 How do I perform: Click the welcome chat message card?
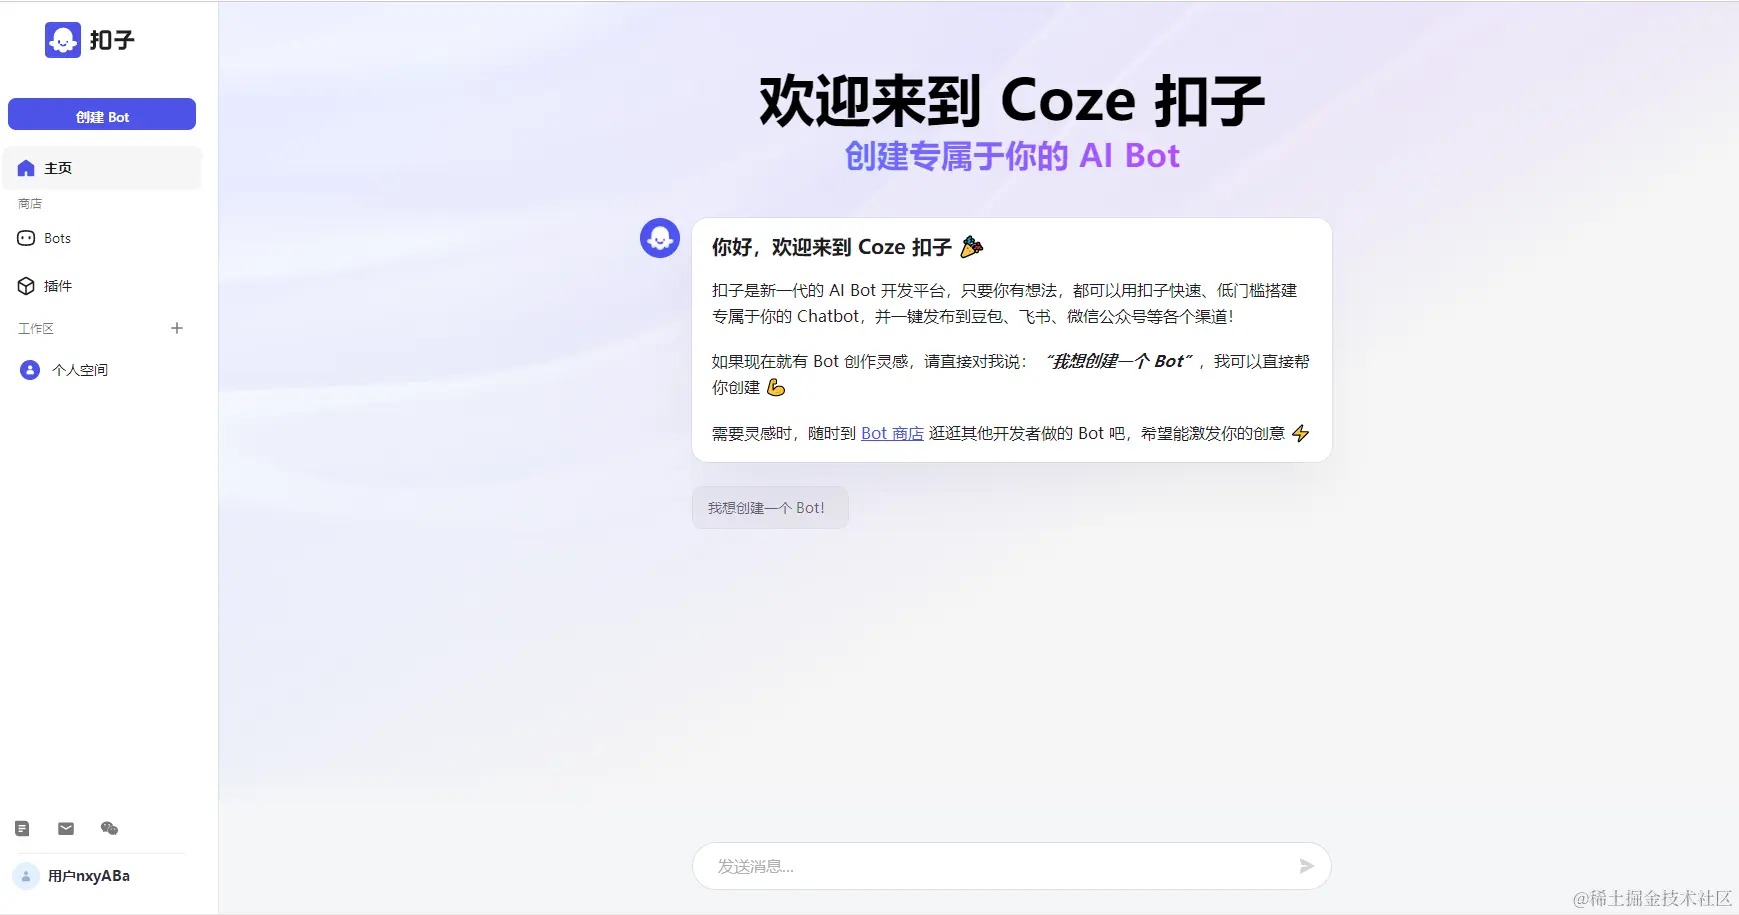point(1010,340)
